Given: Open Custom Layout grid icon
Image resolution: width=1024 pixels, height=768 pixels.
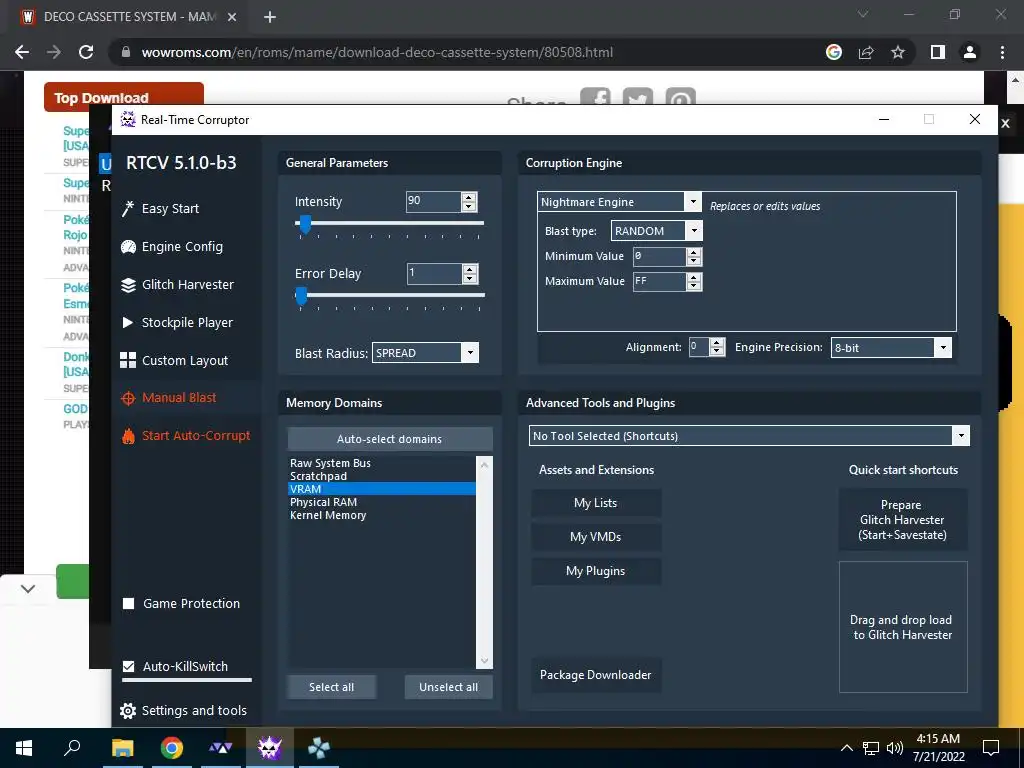Looking at the screenshot, I should [128, 360].
